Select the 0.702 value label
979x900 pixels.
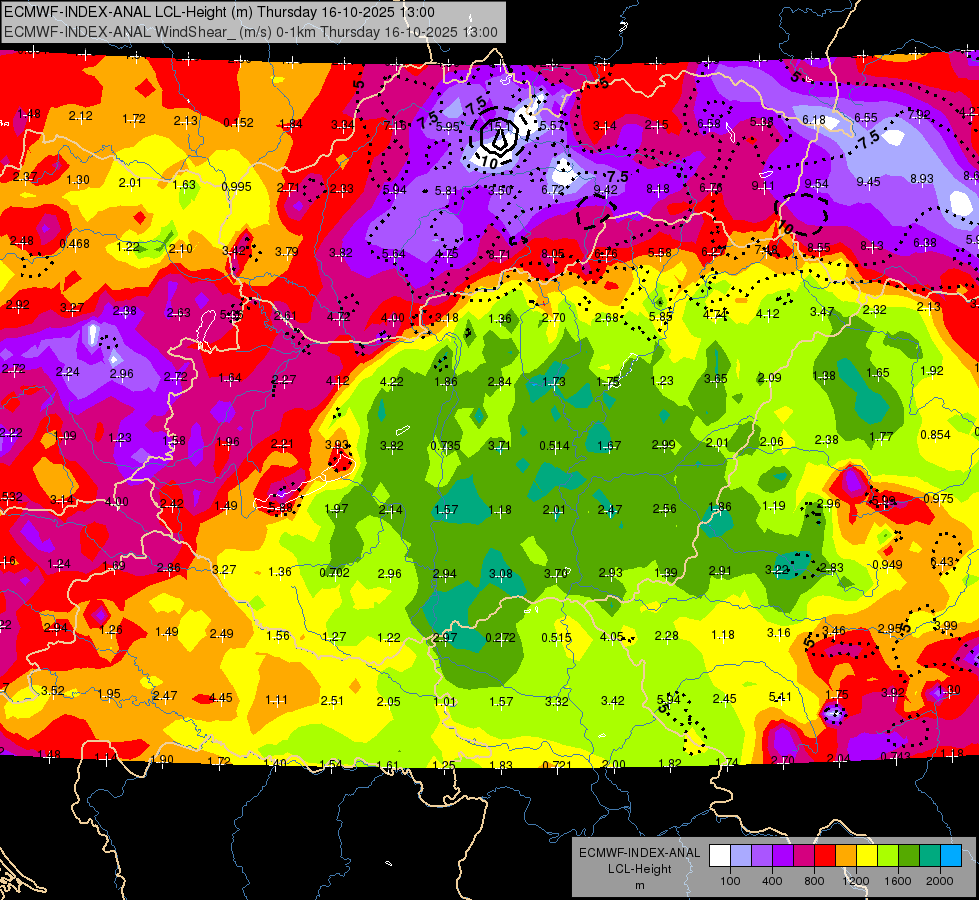(x=335, y=572)
